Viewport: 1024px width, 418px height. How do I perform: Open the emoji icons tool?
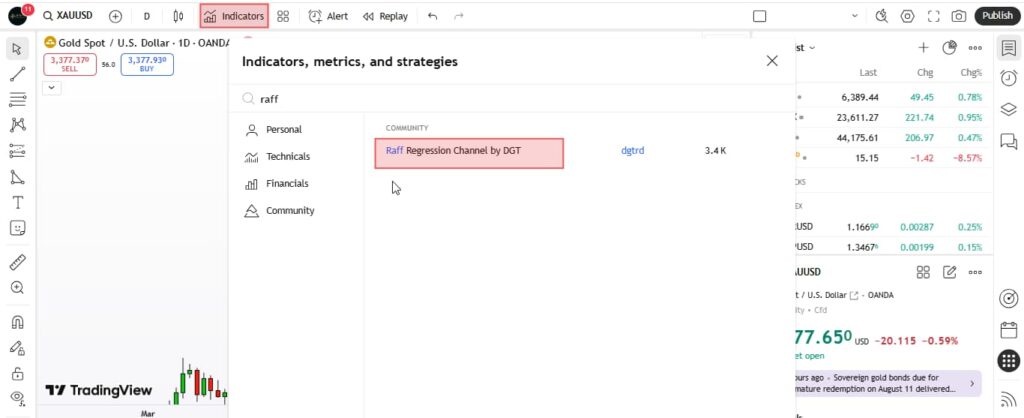(x=18, y=228)
